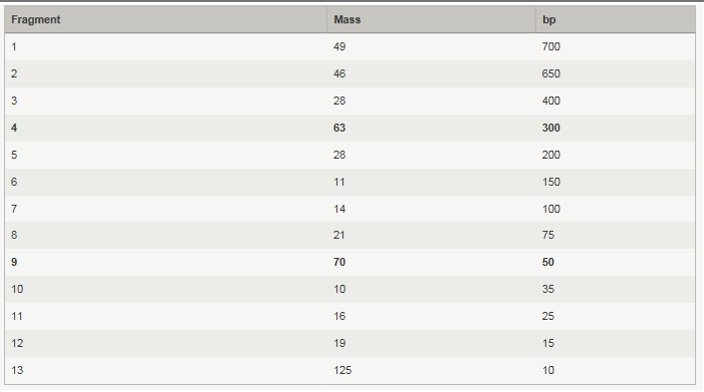Click mass value 125 in last row
The width and height of the screenshot is (704, 392).
coord(343,370)
